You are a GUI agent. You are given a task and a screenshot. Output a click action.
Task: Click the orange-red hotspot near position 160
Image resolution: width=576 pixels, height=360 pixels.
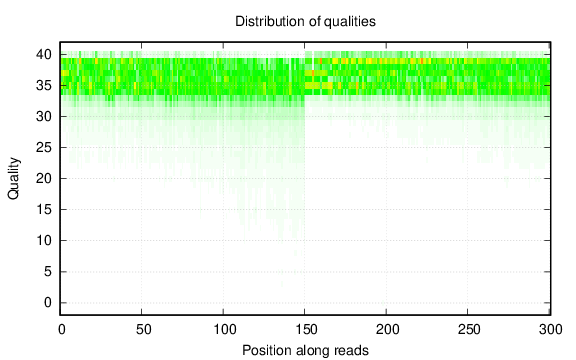click(321, 61)
